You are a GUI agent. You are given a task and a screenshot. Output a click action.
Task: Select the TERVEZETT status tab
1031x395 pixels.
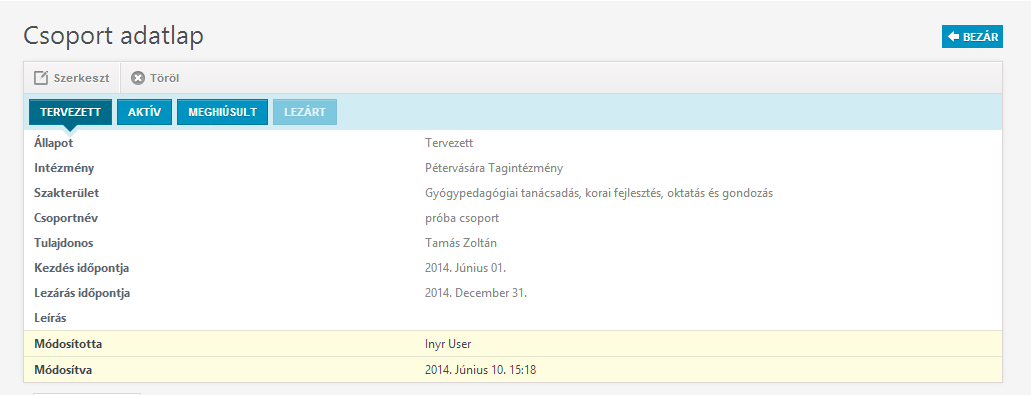(70, 112)
